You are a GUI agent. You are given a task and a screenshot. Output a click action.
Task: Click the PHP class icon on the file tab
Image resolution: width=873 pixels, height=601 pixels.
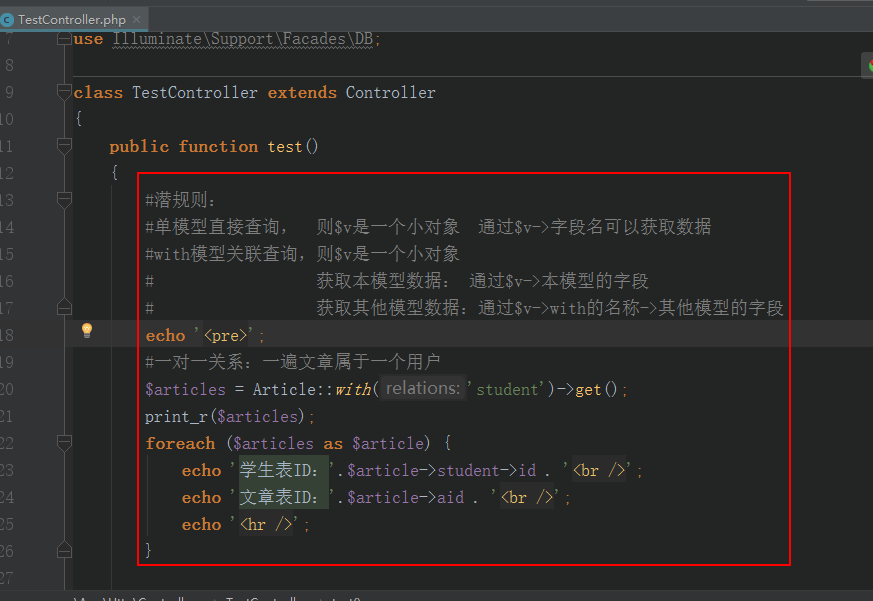[x=8, y=19]
